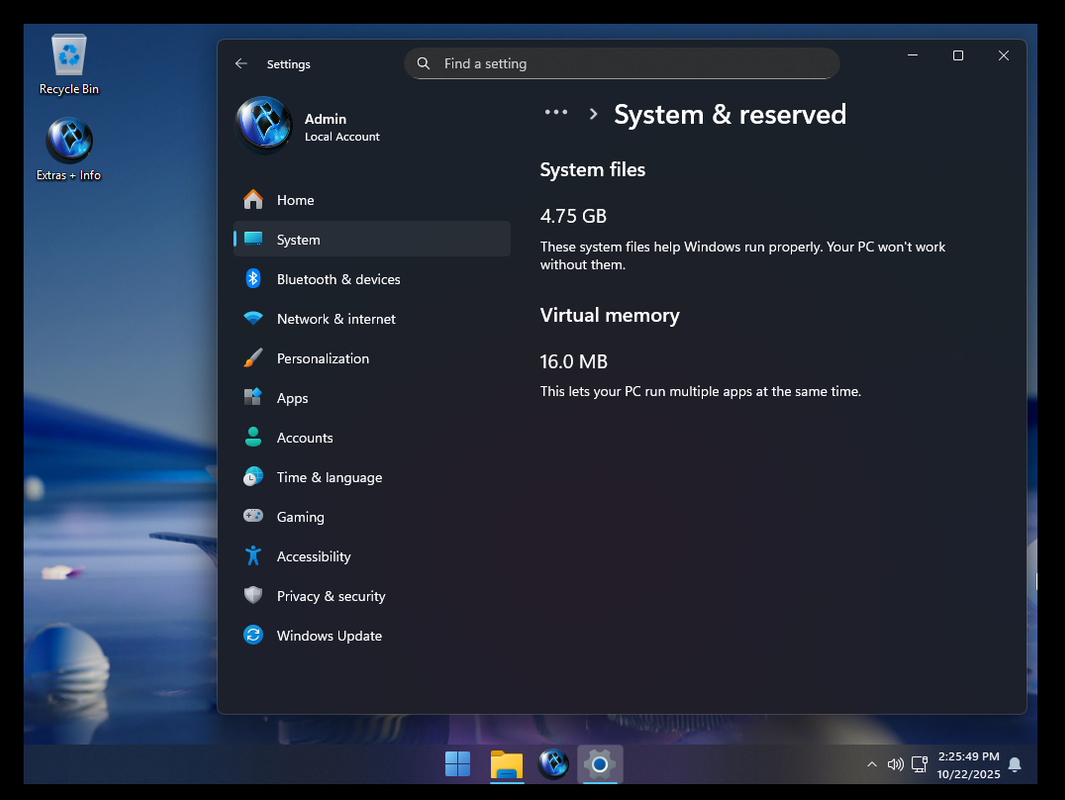Click the Windows Update refresh icon

253,634
